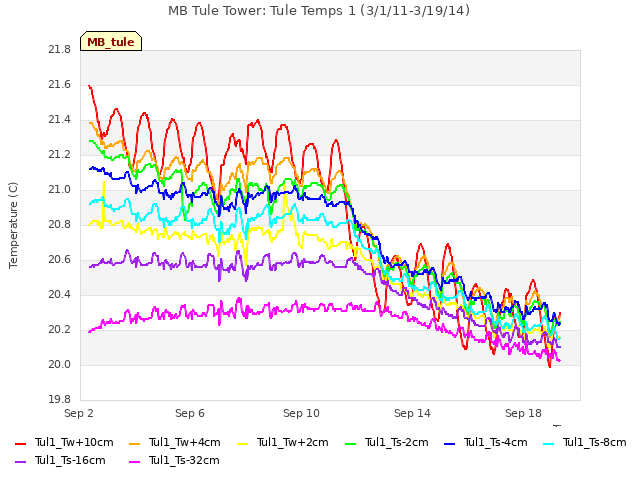Click the cyan Tul1_Ts-8cm legend swatch
640x480 pixels.
pos(549,444)
